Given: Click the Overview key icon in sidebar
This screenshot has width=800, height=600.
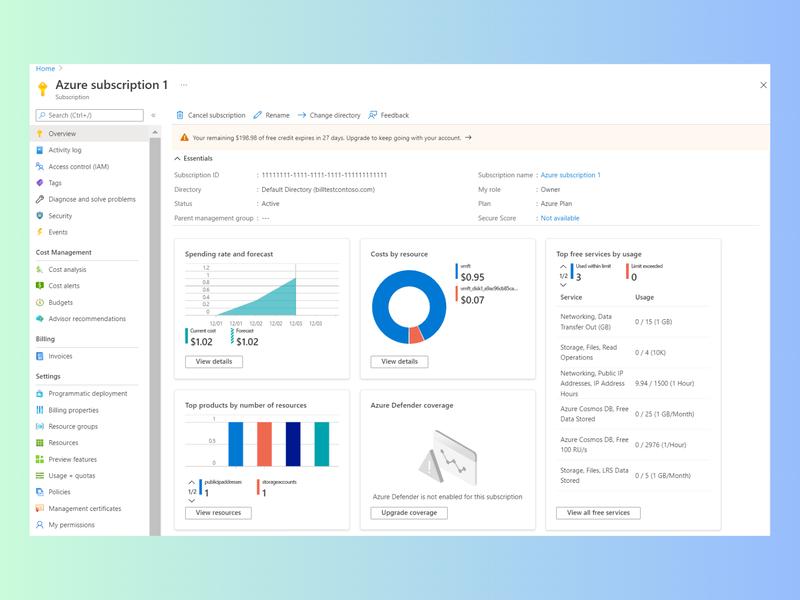Looking at the screenshot, I should [40, 134].
